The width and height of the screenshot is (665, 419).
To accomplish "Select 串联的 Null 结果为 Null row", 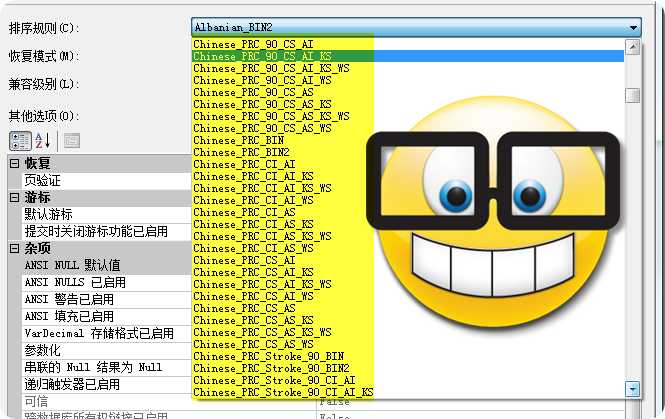I will [x=106, y=367].
